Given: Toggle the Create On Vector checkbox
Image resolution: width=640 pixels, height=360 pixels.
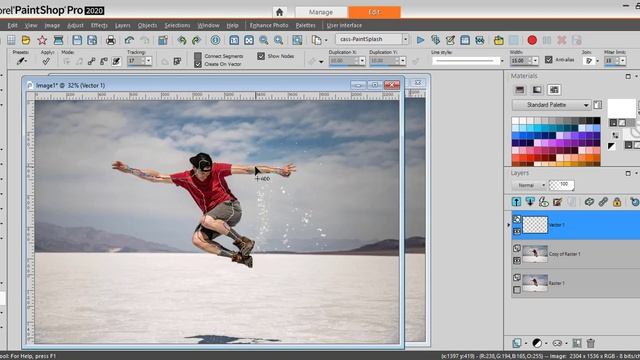Looking at the screenshot, I should click(x=198, y=64).
